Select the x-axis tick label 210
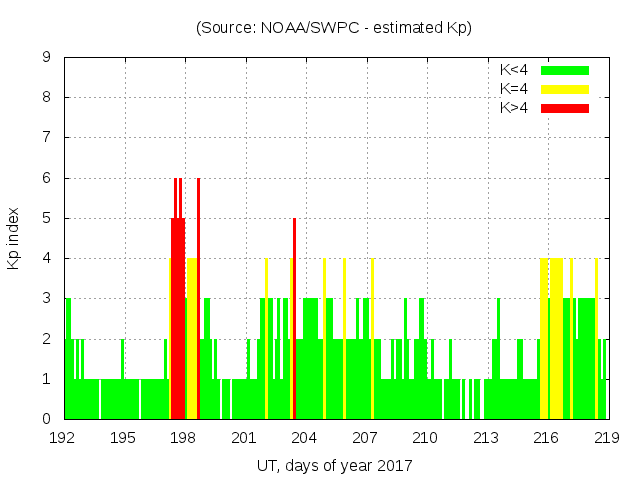Screen dimensions: 640x480 (x=426, y=438)
